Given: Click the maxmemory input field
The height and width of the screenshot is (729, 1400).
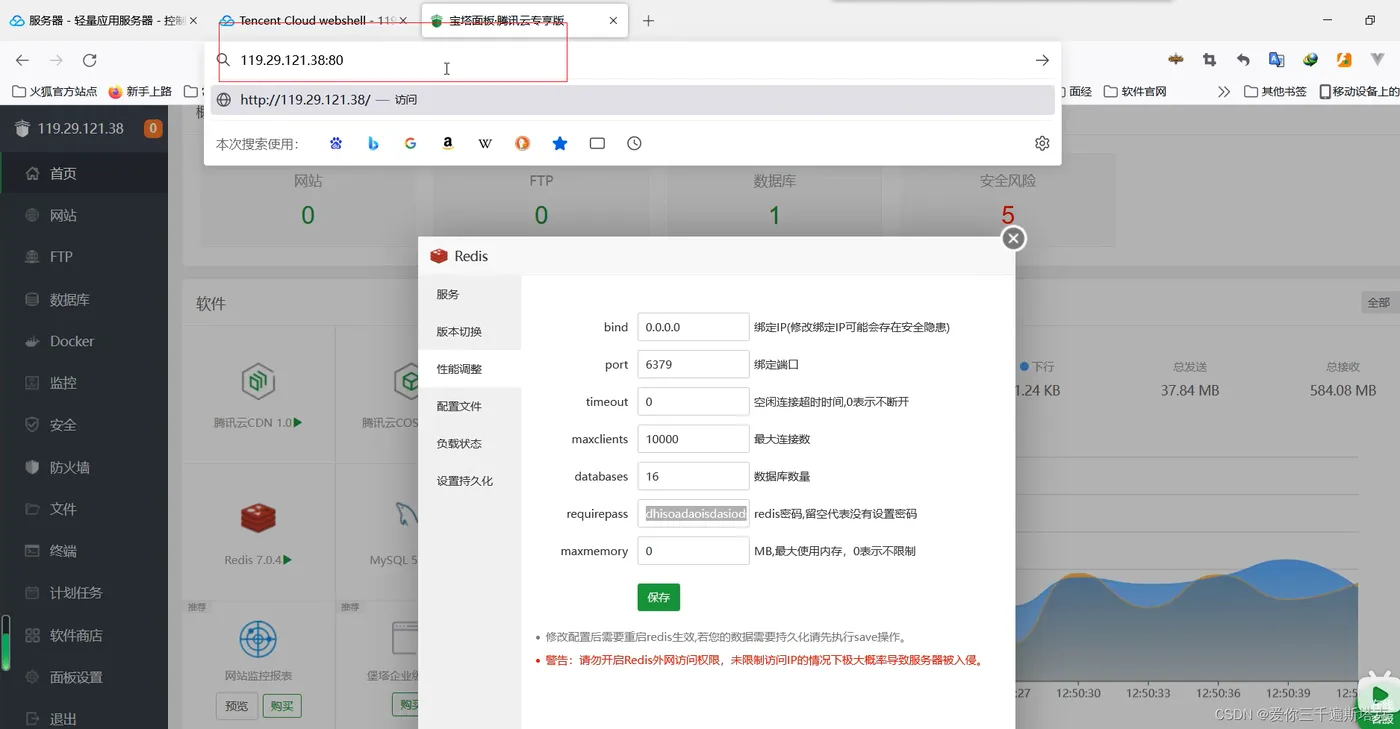Looking at the screenshot, I should coord(693,551).
